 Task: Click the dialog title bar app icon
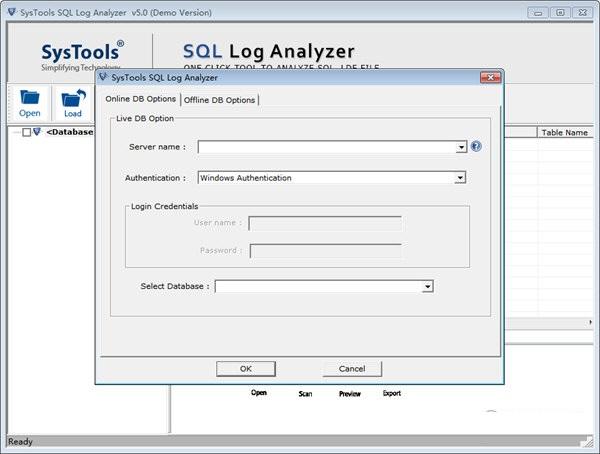point(103,77)
